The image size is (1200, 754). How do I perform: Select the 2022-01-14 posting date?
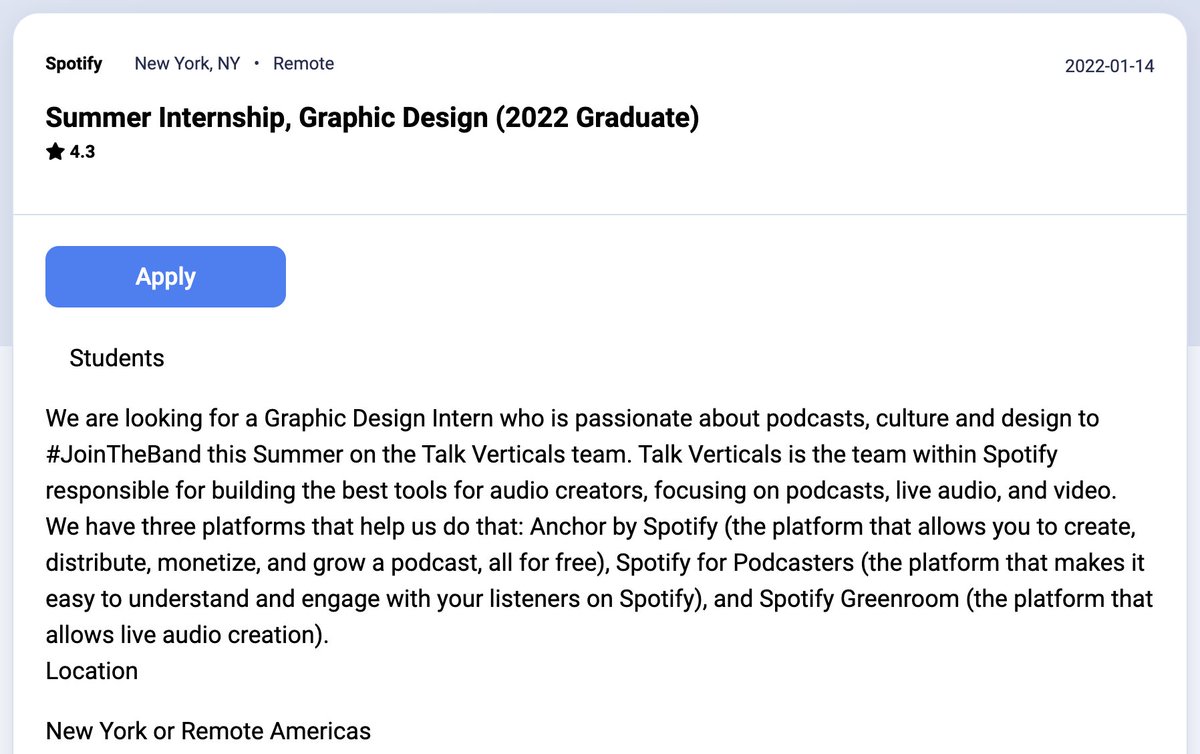click(x=1109, y=66)
